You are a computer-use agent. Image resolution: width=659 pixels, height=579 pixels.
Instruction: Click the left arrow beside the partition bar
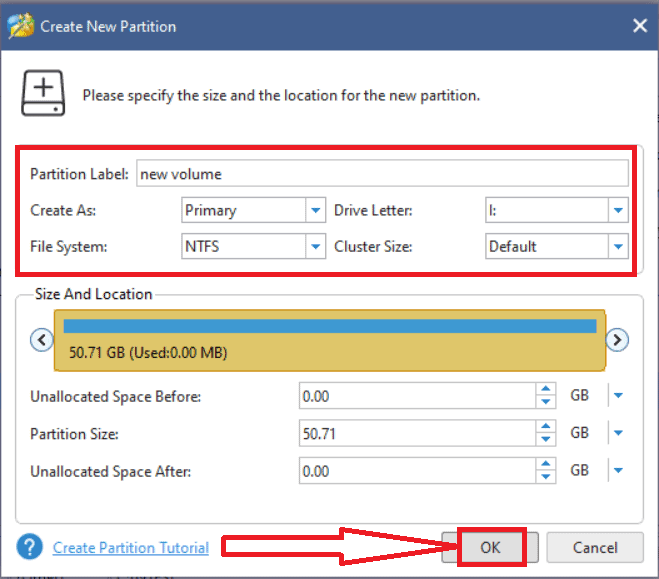[x=42, y=340]
